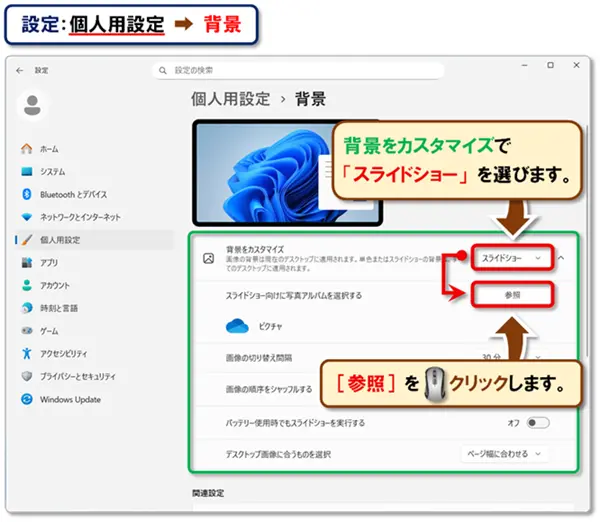Viewport: 600px width, 522px height.
Task: Open ホーム in the sidebar
Action: [93, 148]
